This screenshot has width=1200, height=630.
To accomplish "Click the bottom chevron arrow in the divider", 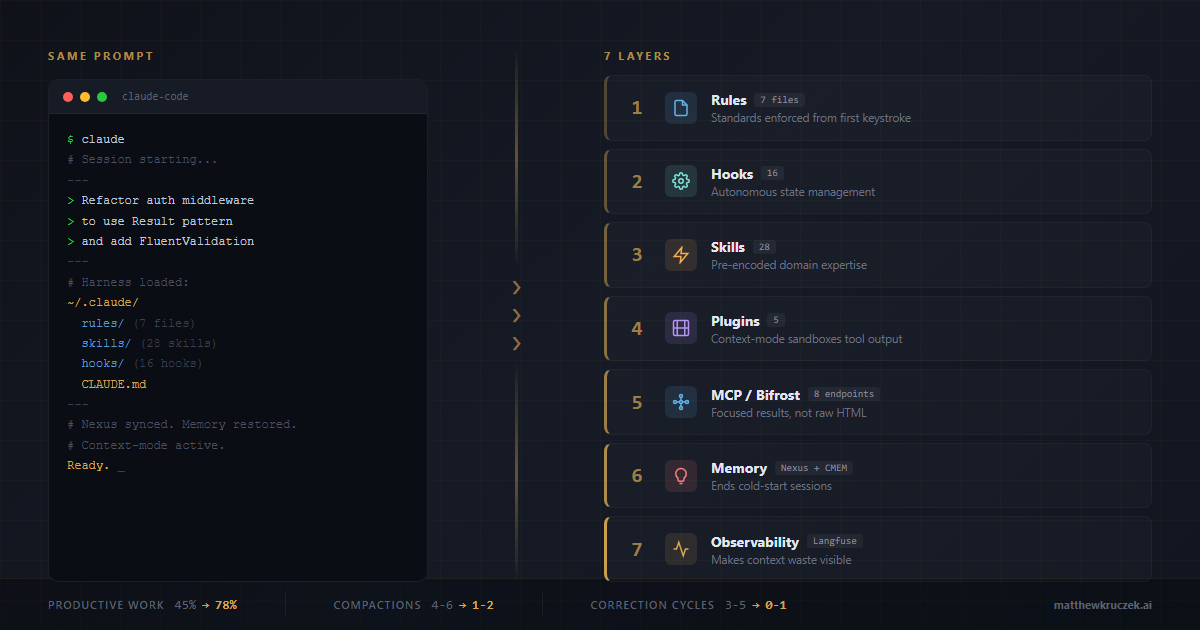I will (x=517, y=344).
